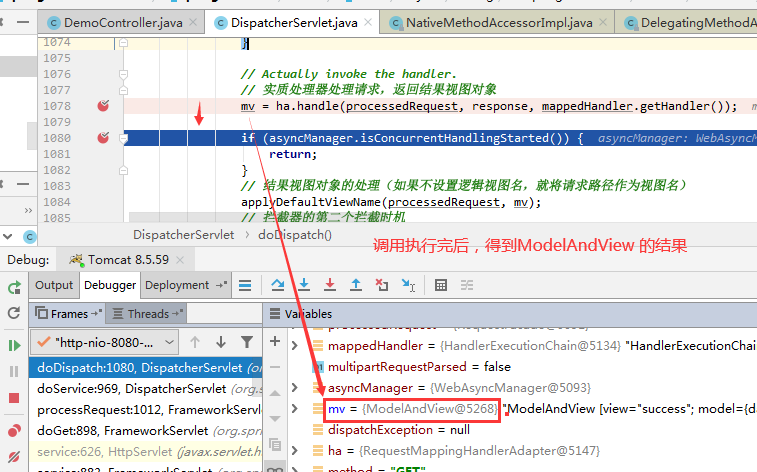Click the expand double-chevron in left gutter
757x472 pixels.
[x=28, y=210]
